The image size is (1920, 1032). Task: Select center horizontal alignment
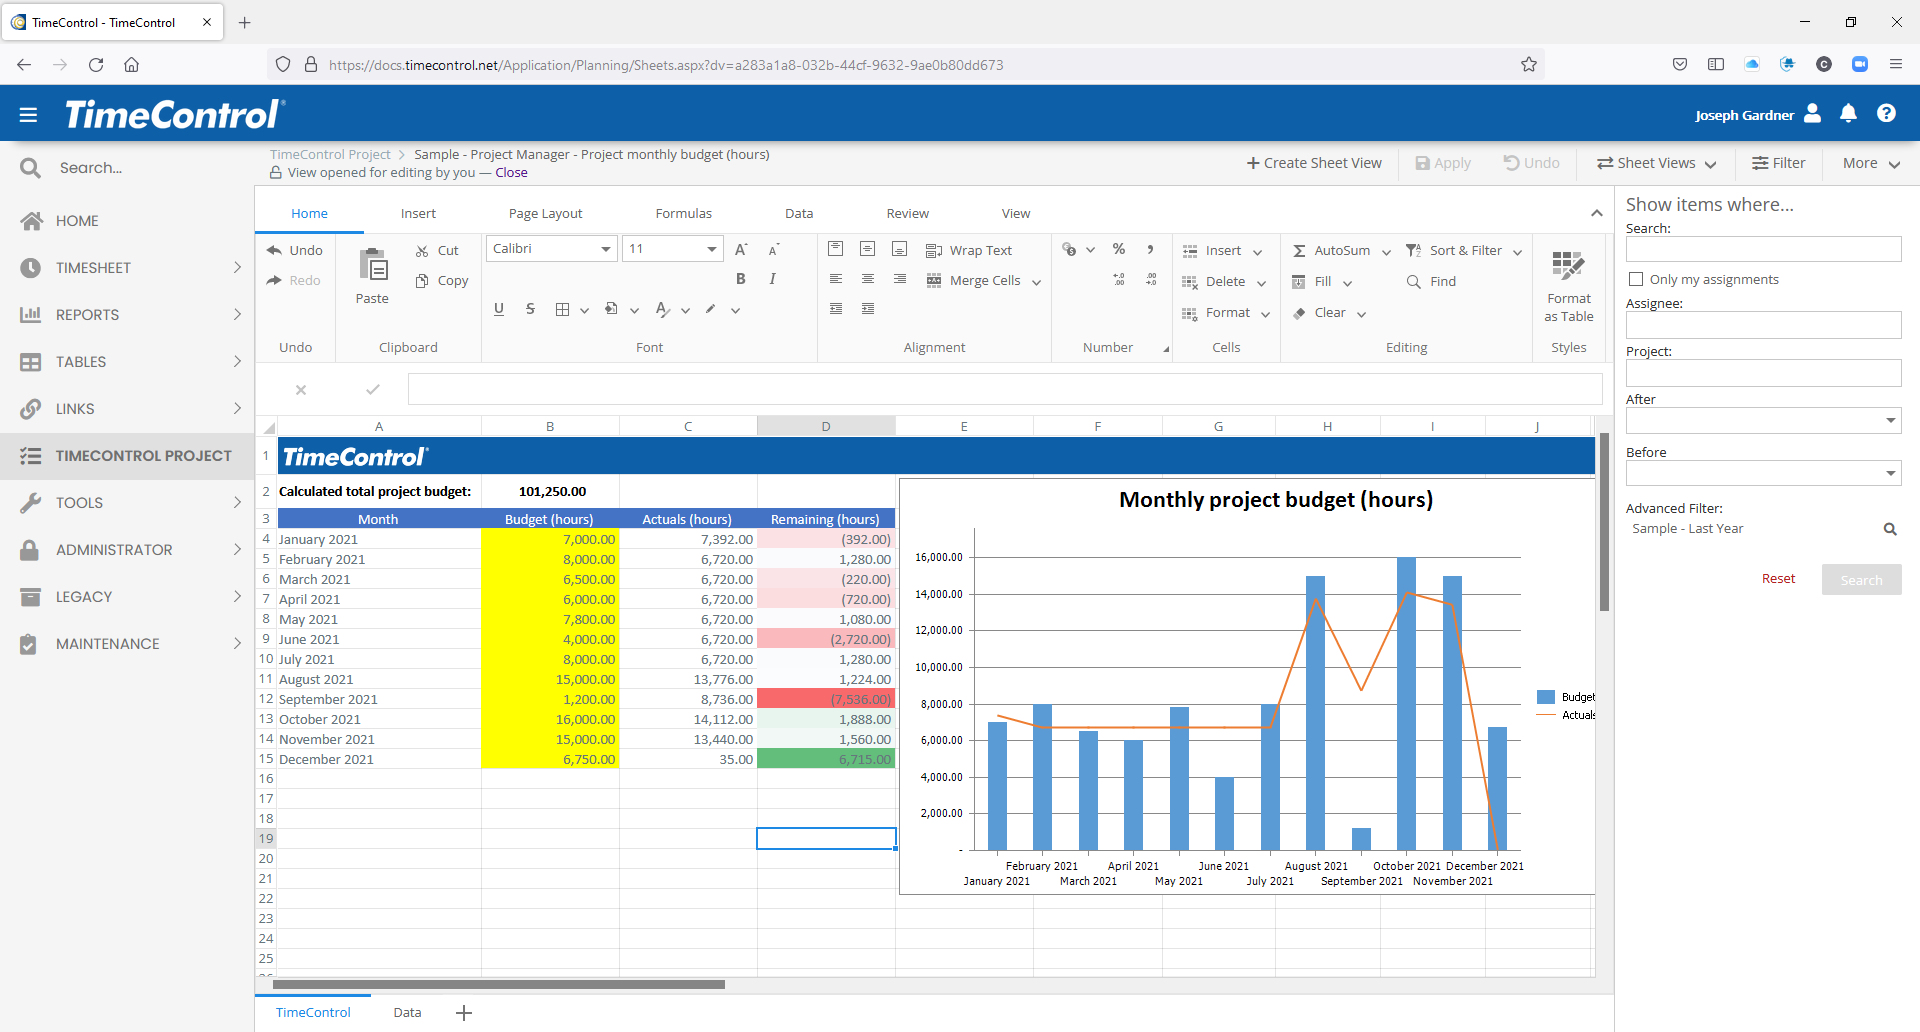(x=867, y=280)
